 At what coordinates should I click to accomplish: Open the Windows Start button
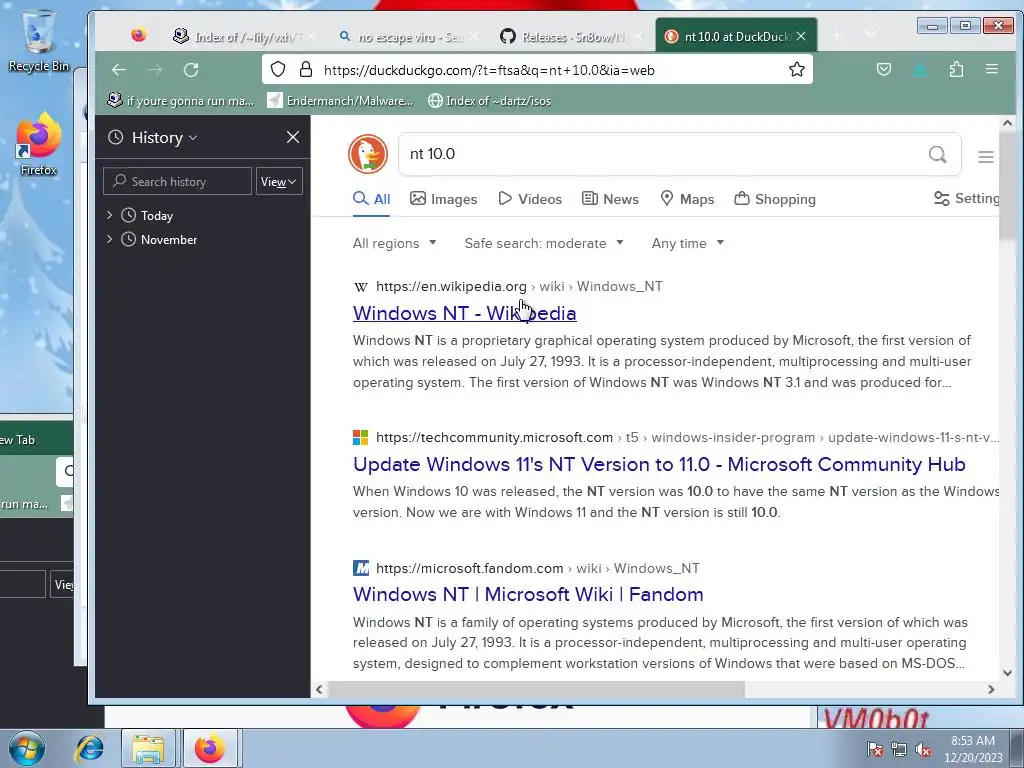pyautogui.click(x=27, y=748)
